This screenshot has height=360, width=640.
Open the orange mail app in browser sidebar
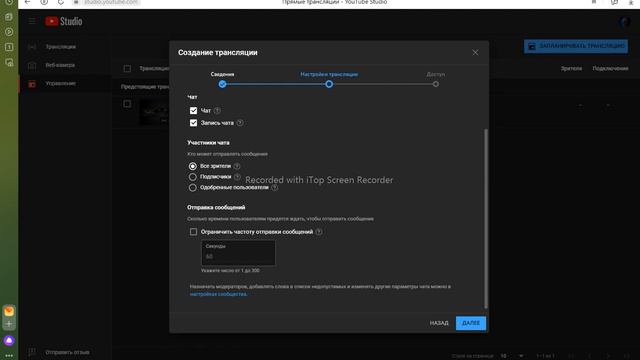pyautogui.click(x=9, y=311)
